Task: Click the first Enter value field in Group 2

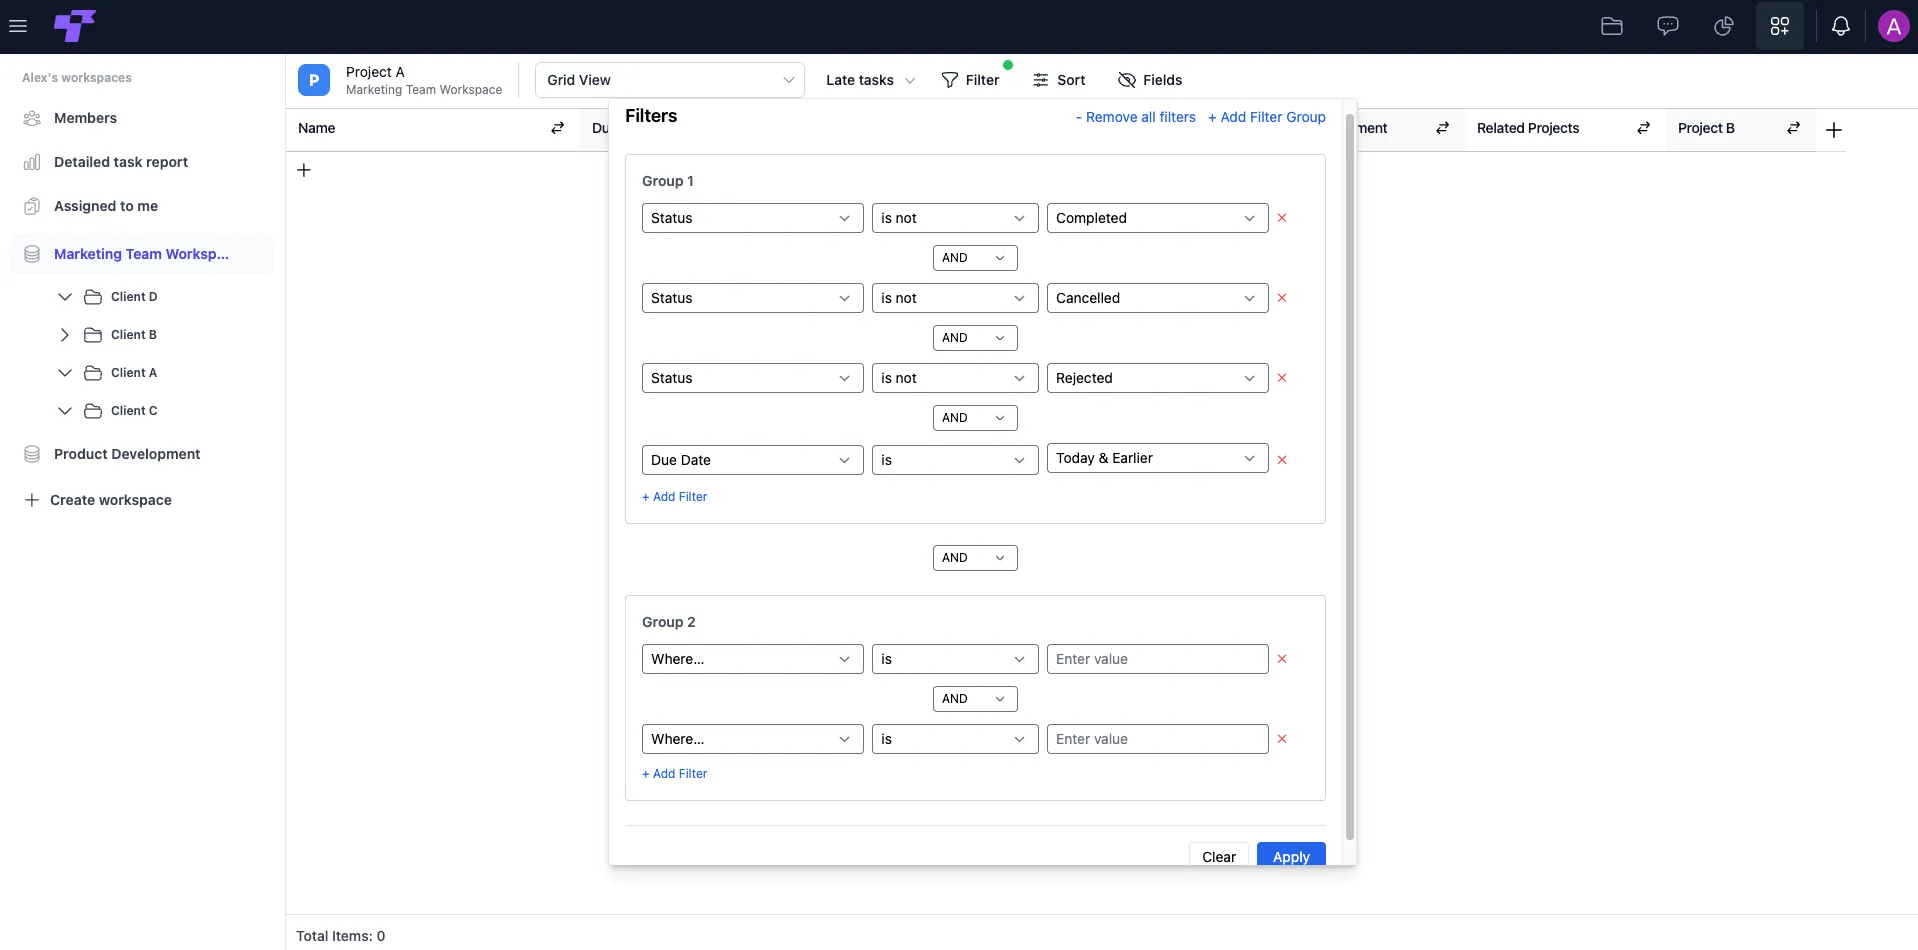Action: pos(1157,659)
